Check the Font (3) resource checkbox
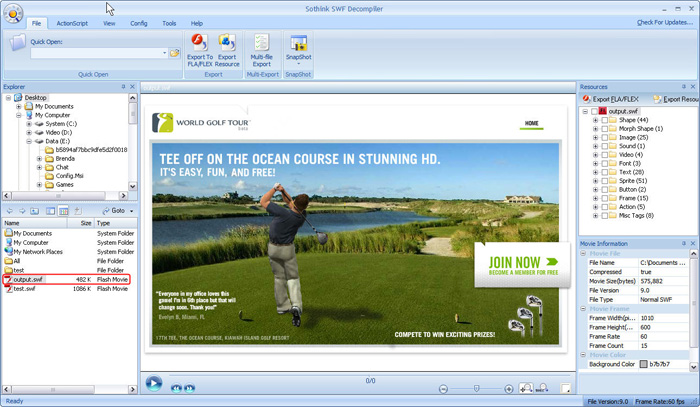The width and height of the screenshot is (700, 407). (604, 163)
